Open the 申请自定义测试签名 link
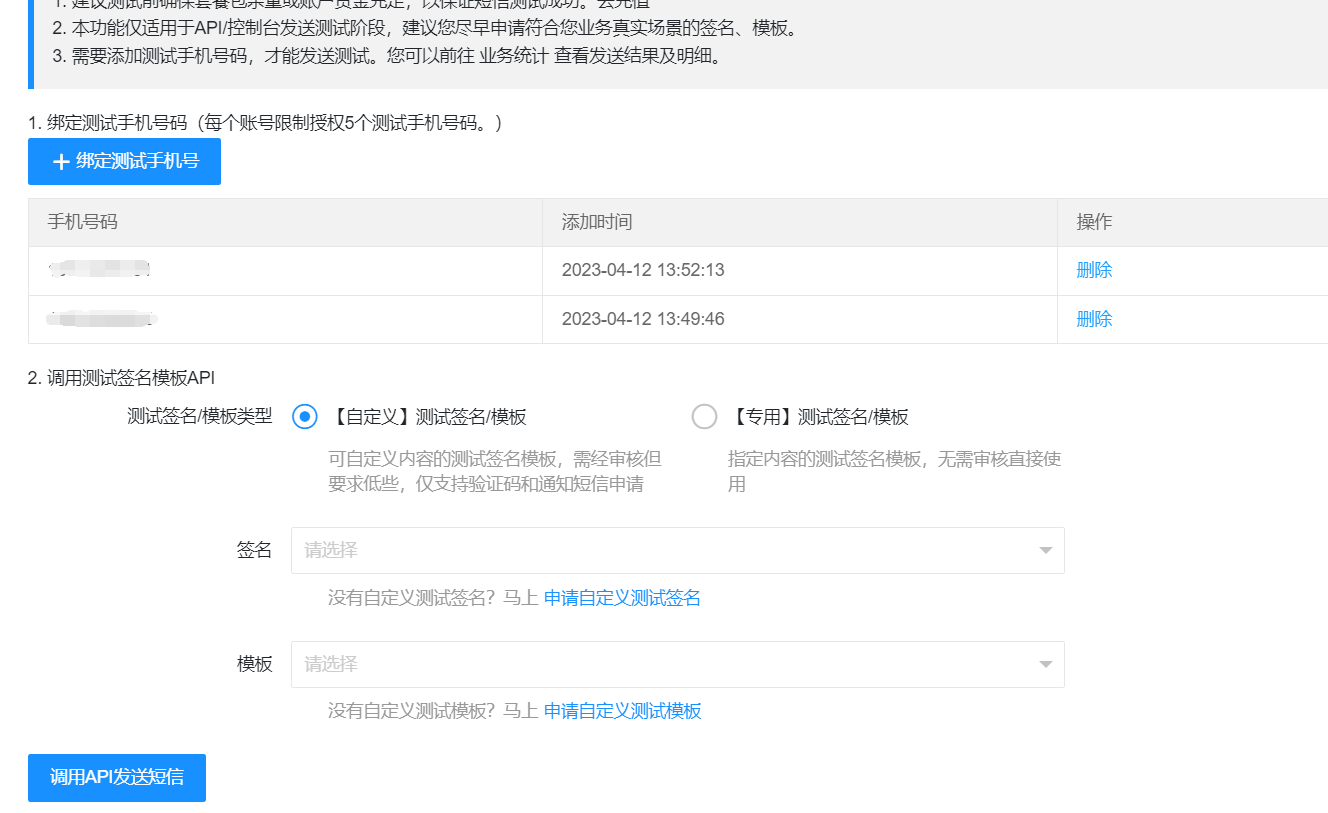This screenshot has height=813, width=1328. pyautogui.click(x=622, y=598)
